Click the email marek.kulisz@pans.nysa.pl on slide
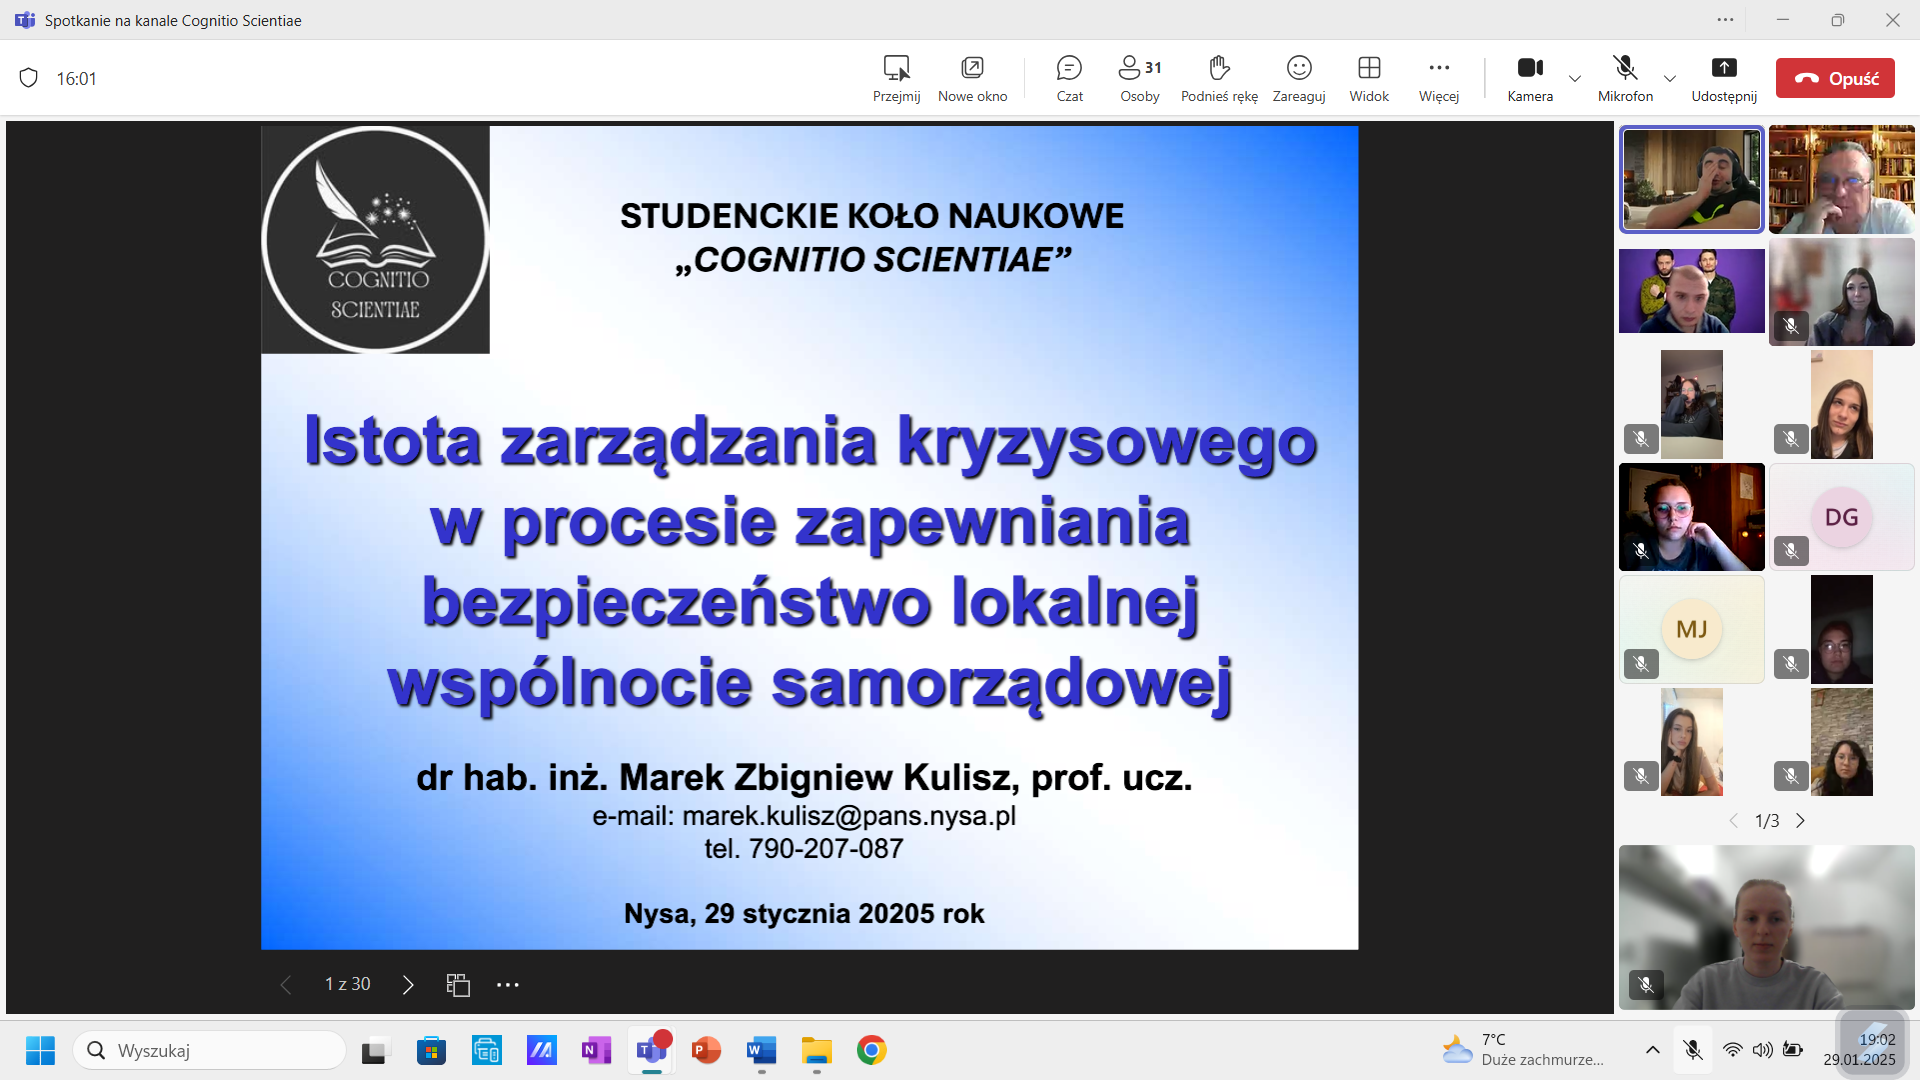Screen dimensions: 1920x1080 [x=849, y=816]
